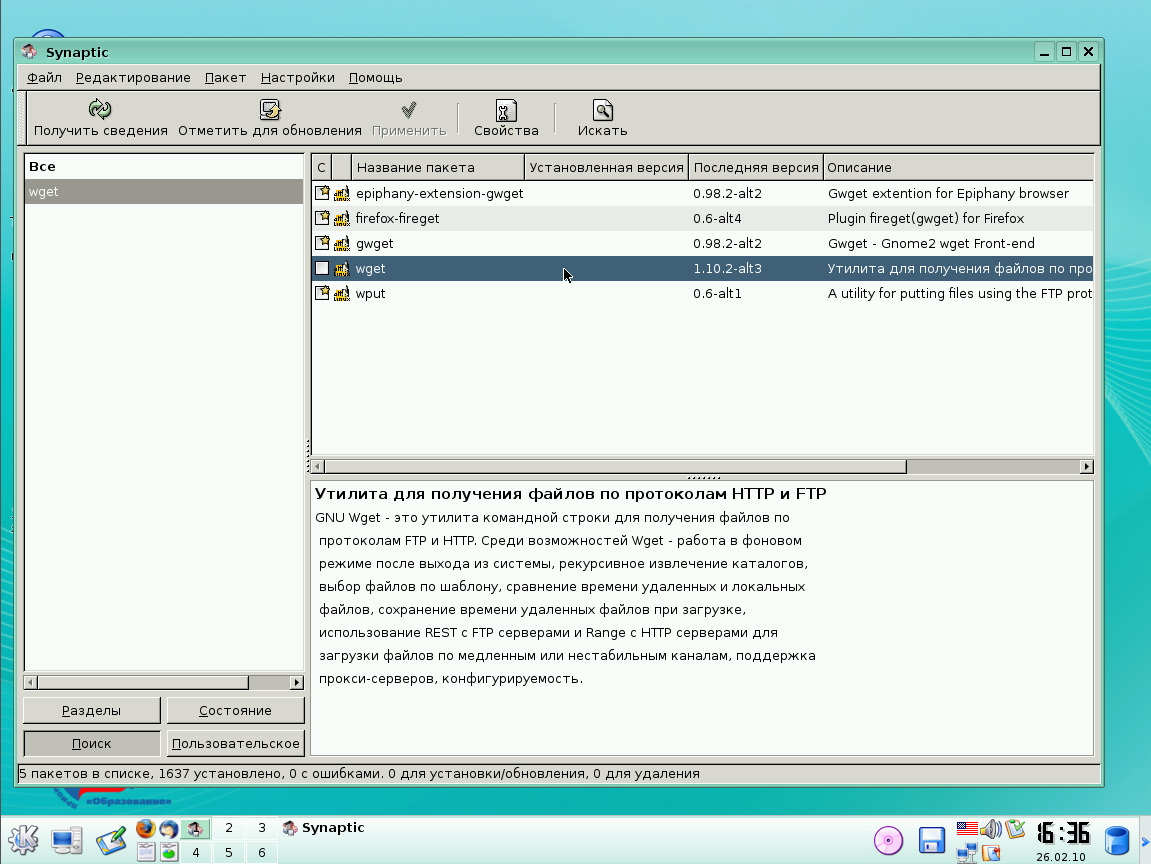Image resolution: width=1151 pixels, height=864 pixels.
Task: Click the organizer clipboard checkmark tray icon
Action: click(1015, 829)
